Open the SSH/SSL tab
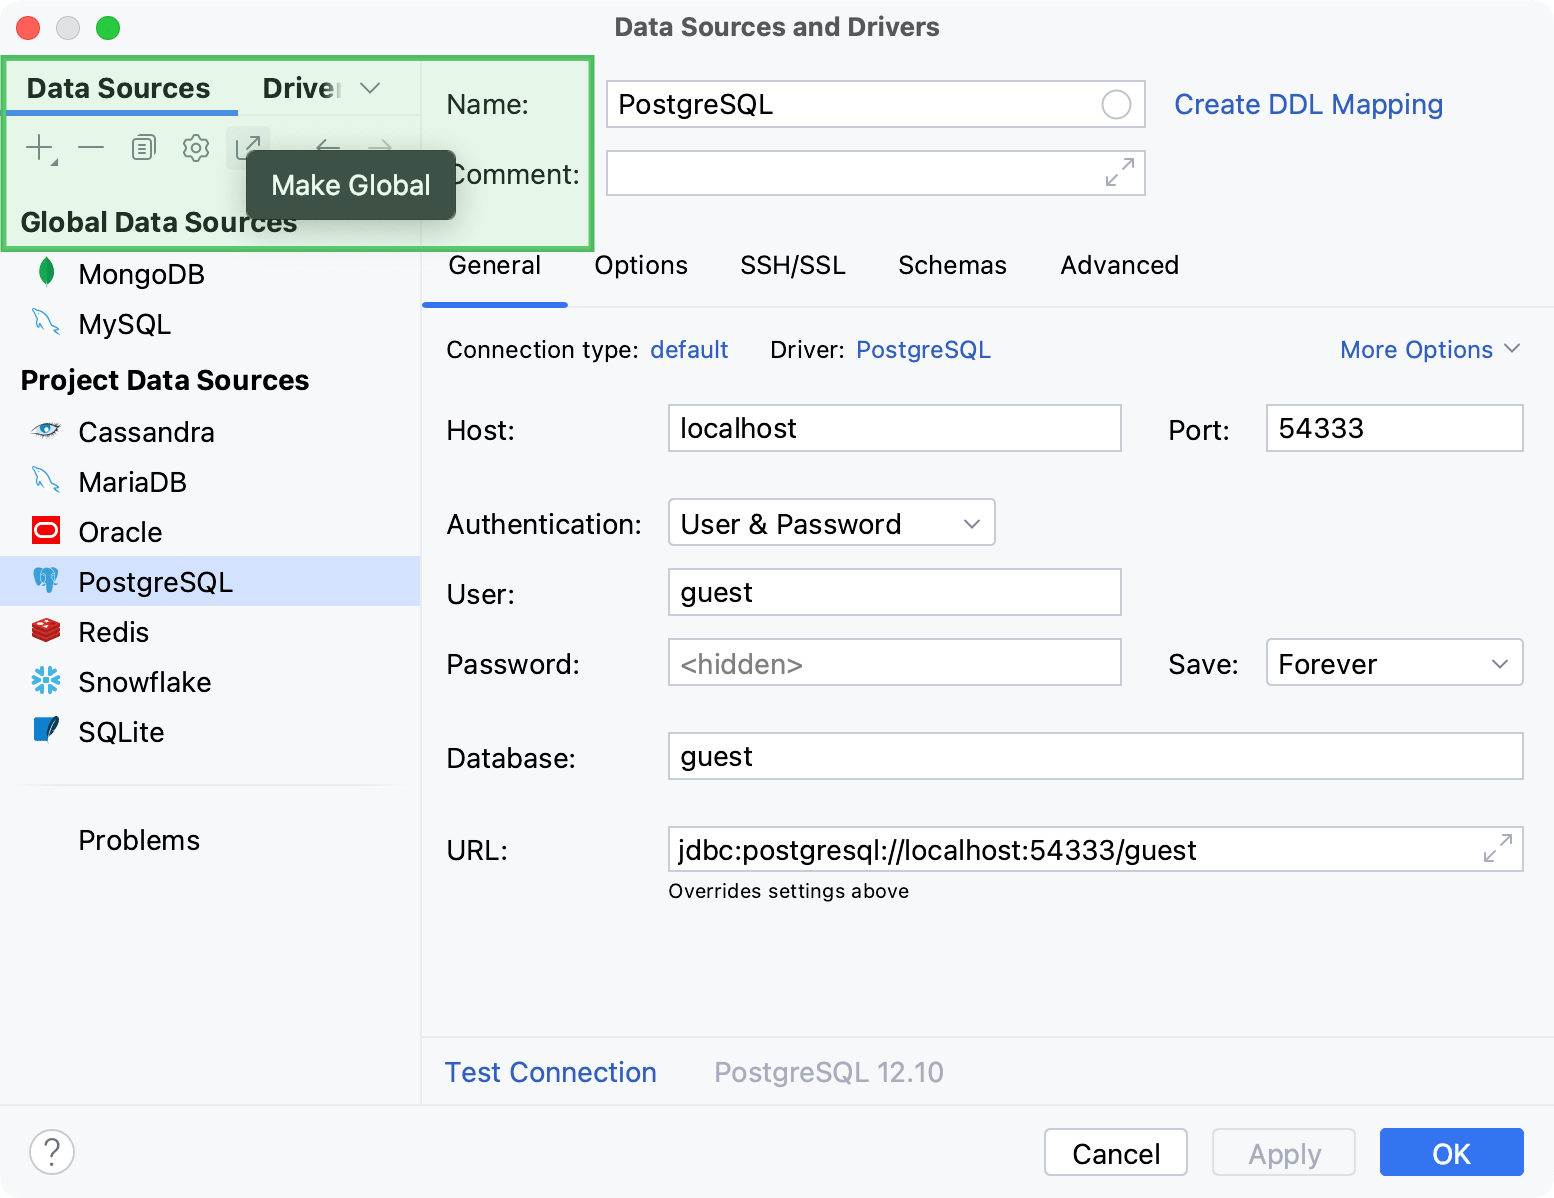Viewport: 1554px width, 1198px height. [x=792, y=265]
